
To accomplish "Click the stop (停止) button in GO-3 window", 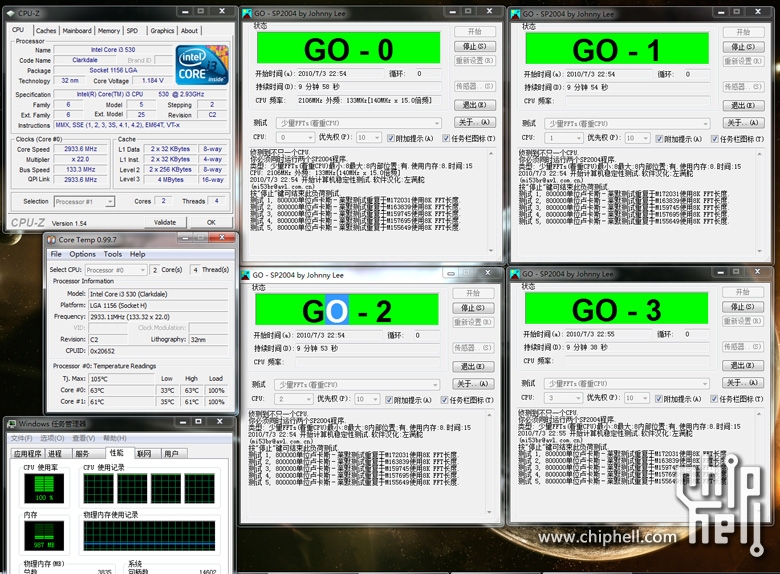I will pos(743,307).
